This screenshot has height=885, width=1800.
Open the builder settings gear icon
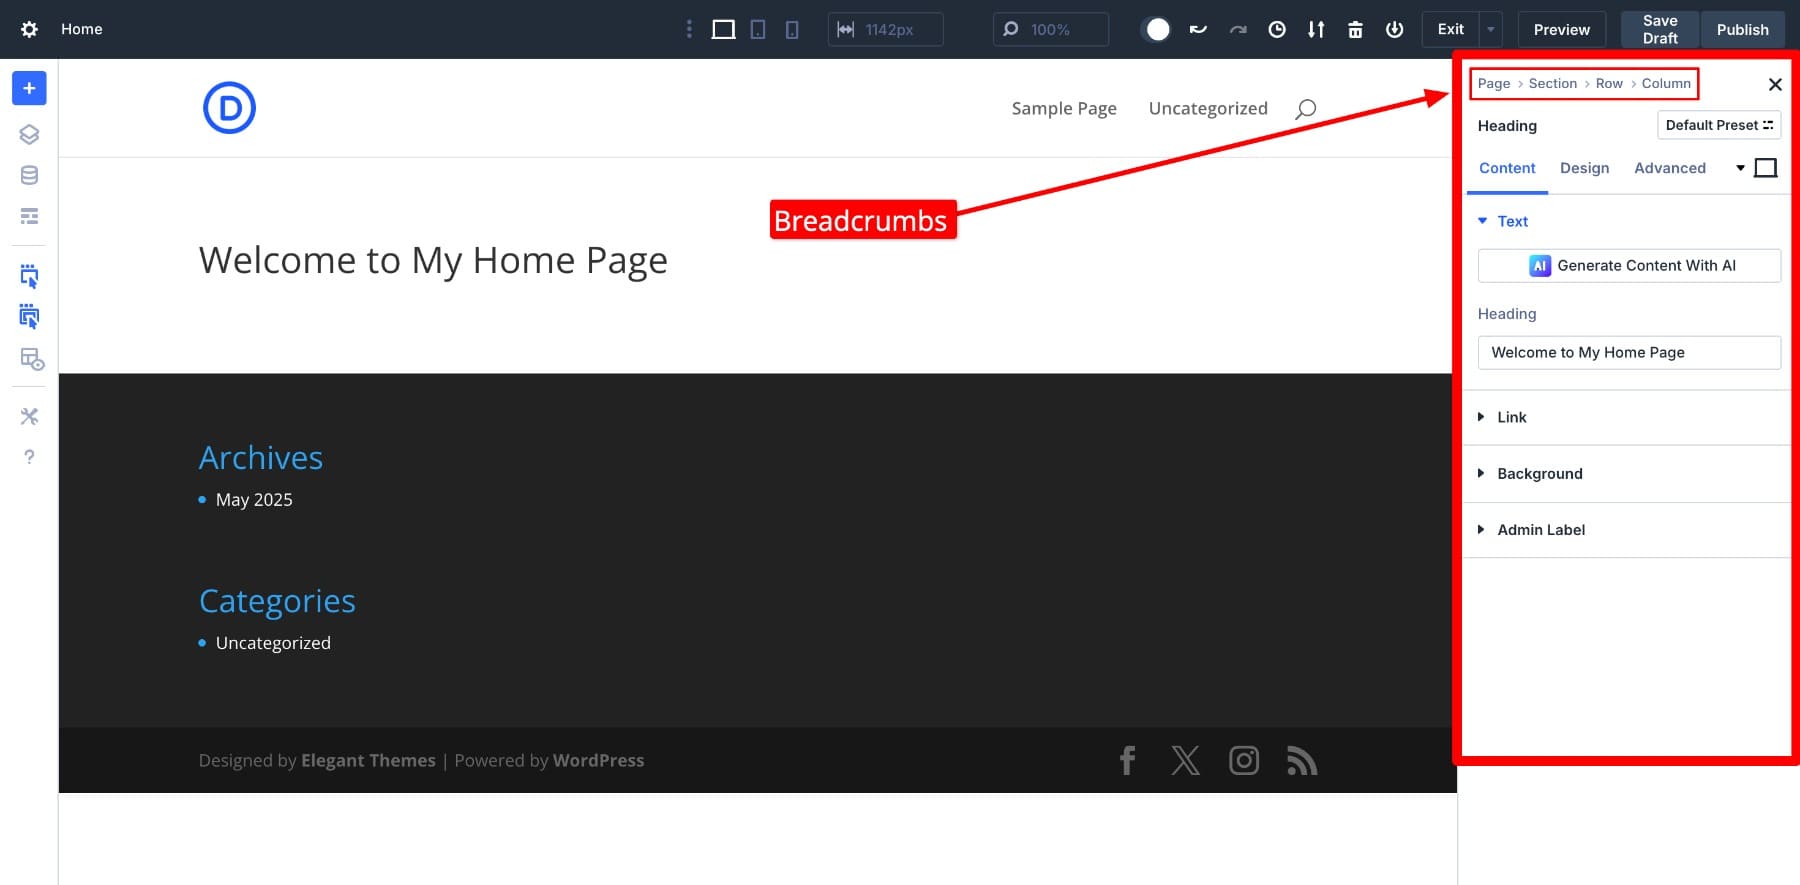point(29,29)
